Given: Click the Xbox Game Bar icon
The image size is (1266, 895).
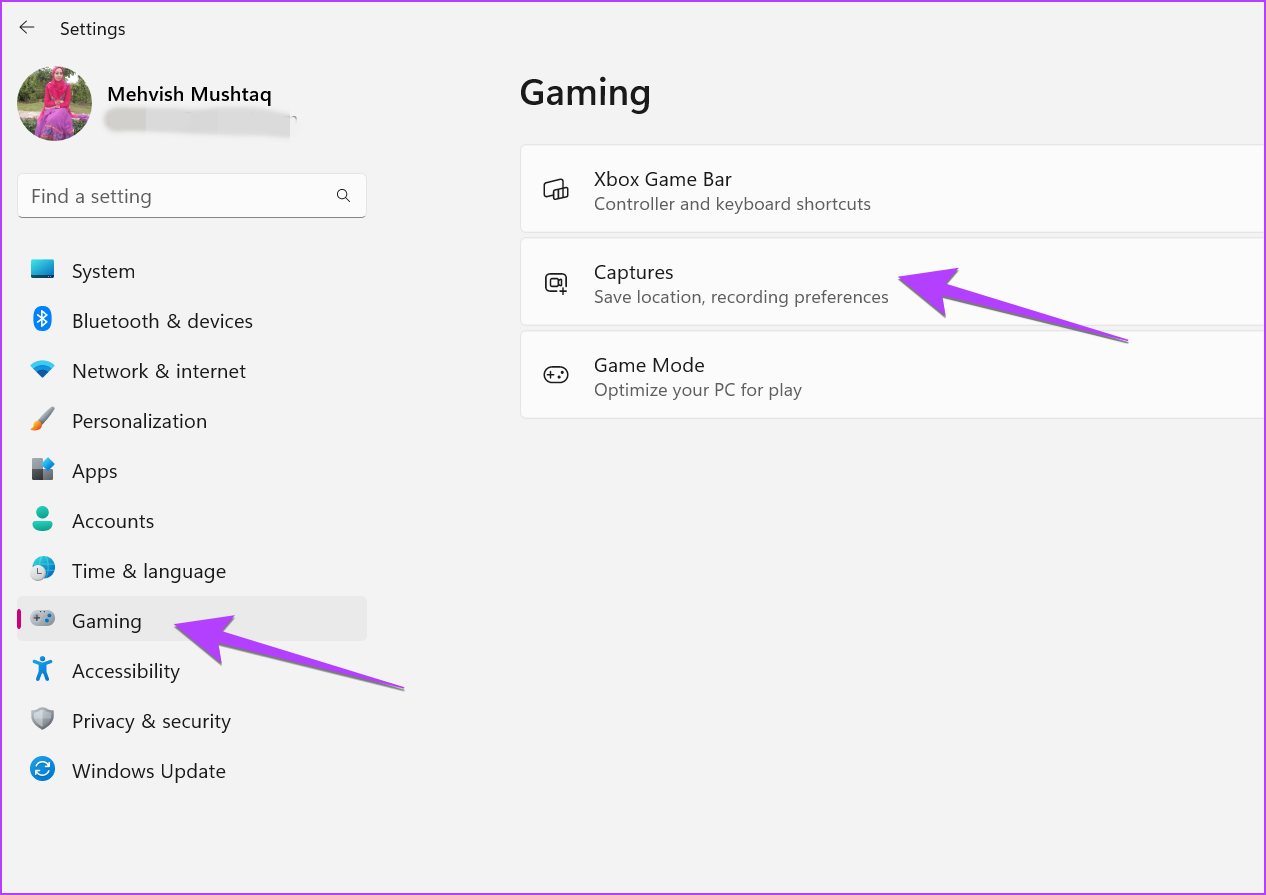Looking at the screenshot, I should click(x=555, y=190).
